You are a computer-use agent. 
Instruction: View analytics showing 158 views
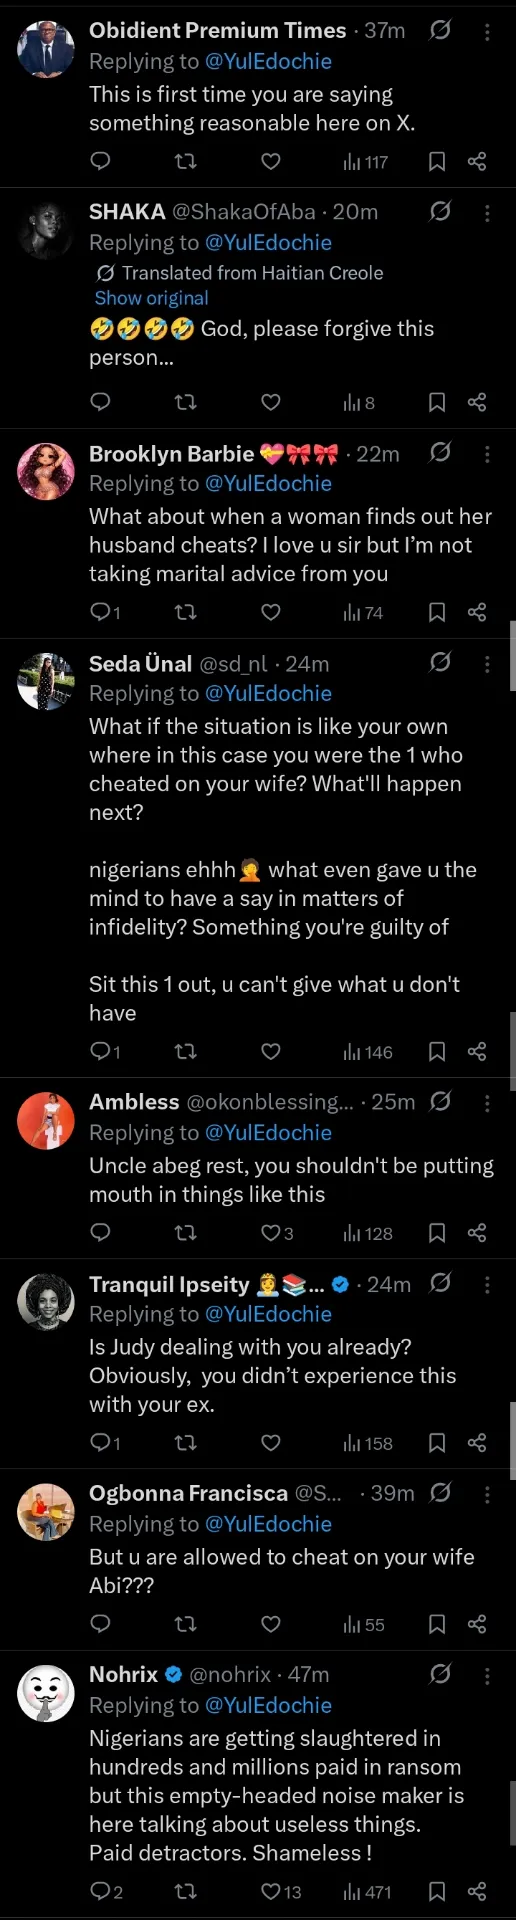click(368, 1443)
